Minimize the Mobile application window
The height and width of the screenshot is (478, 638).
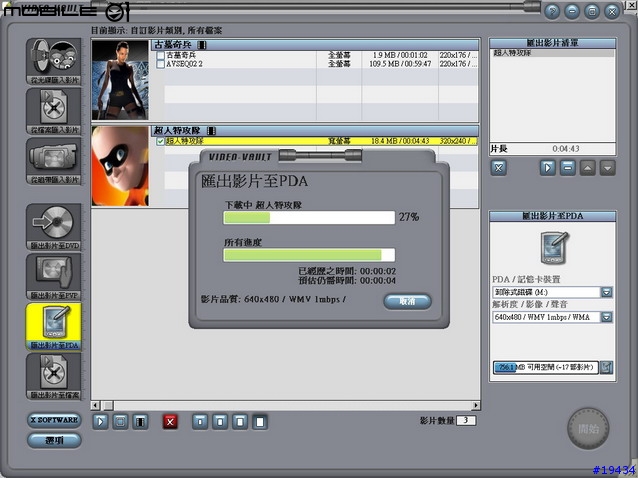pos(572,11)
